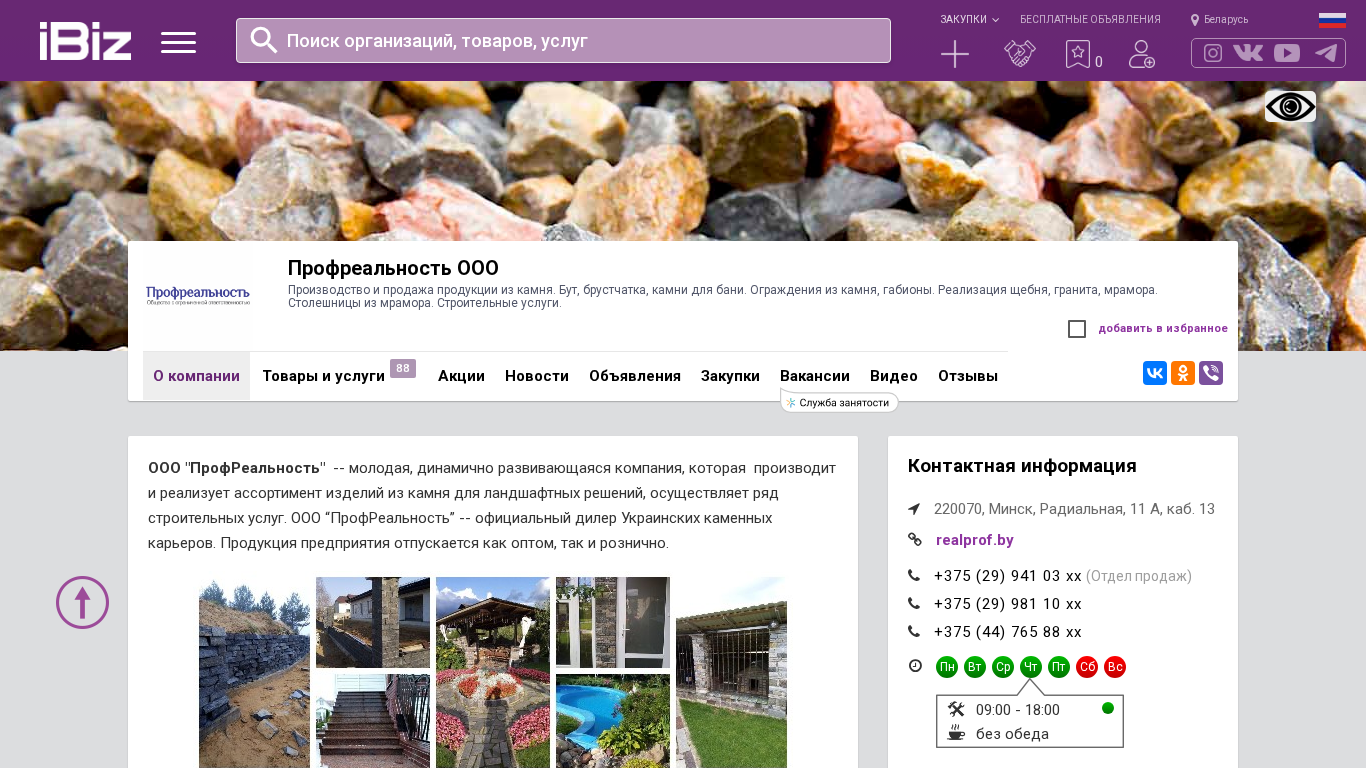Image resolution: width=1366 pixels, height=768 pixels.
Task: Open the Новости tab
Action: pyautogui.click(x=537, y=376)
